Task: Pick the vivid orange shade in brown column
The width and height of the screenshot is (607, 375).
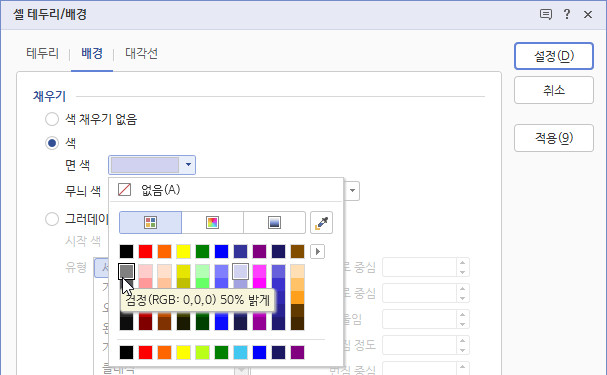Action: pos(297,297)
